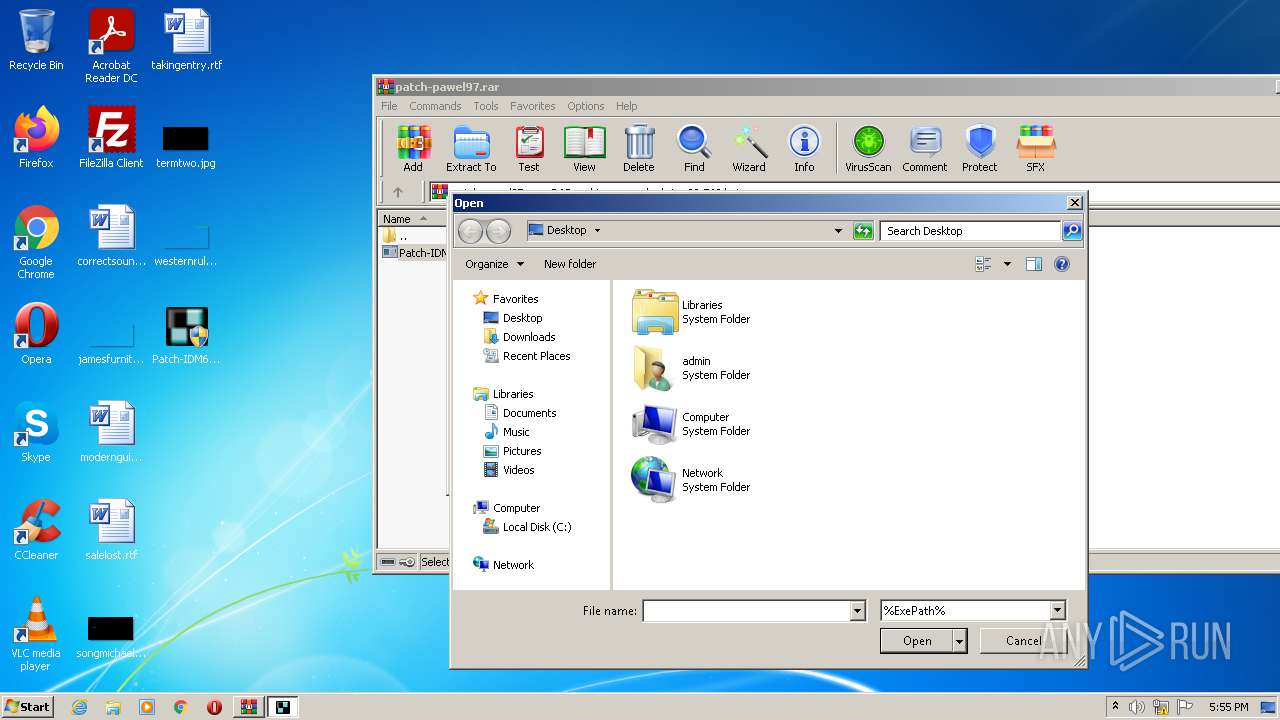The width and height of the screenshot is (1280, 720).
Task: Click the Internet Explorer taskbar icon
Action: click(79, 707)
